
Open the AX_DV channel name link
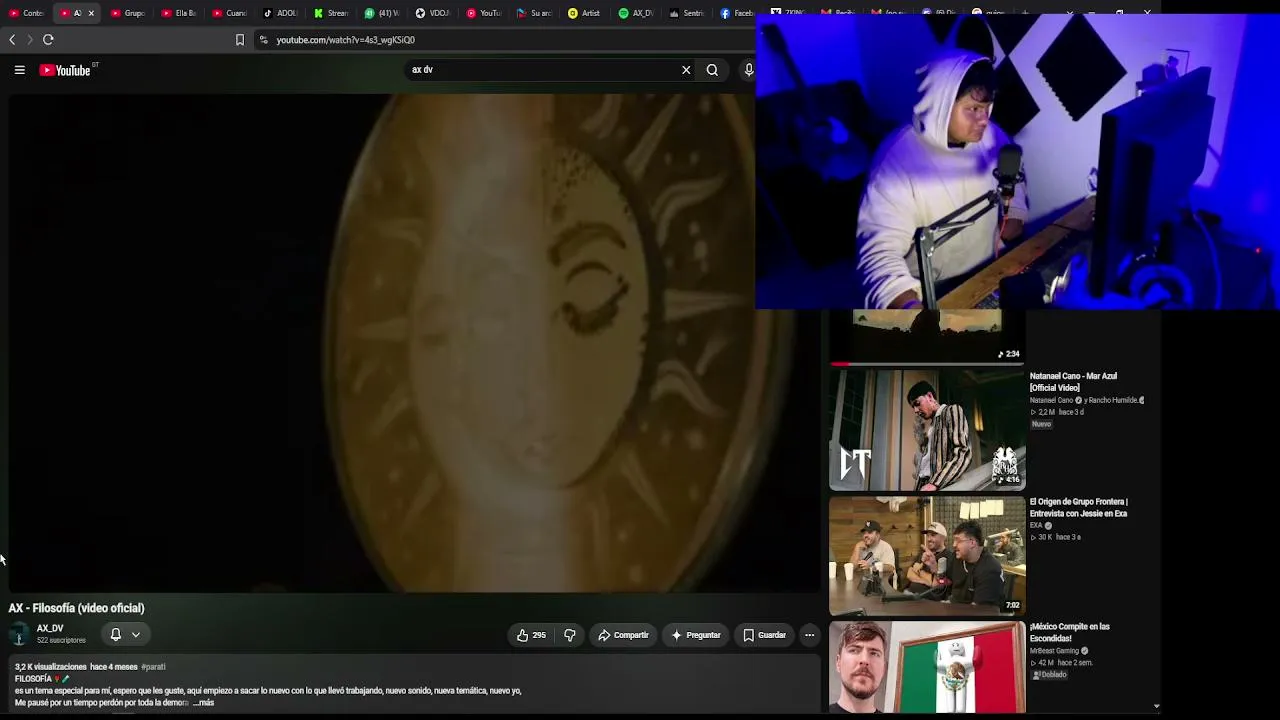click(x=50, y=628)
